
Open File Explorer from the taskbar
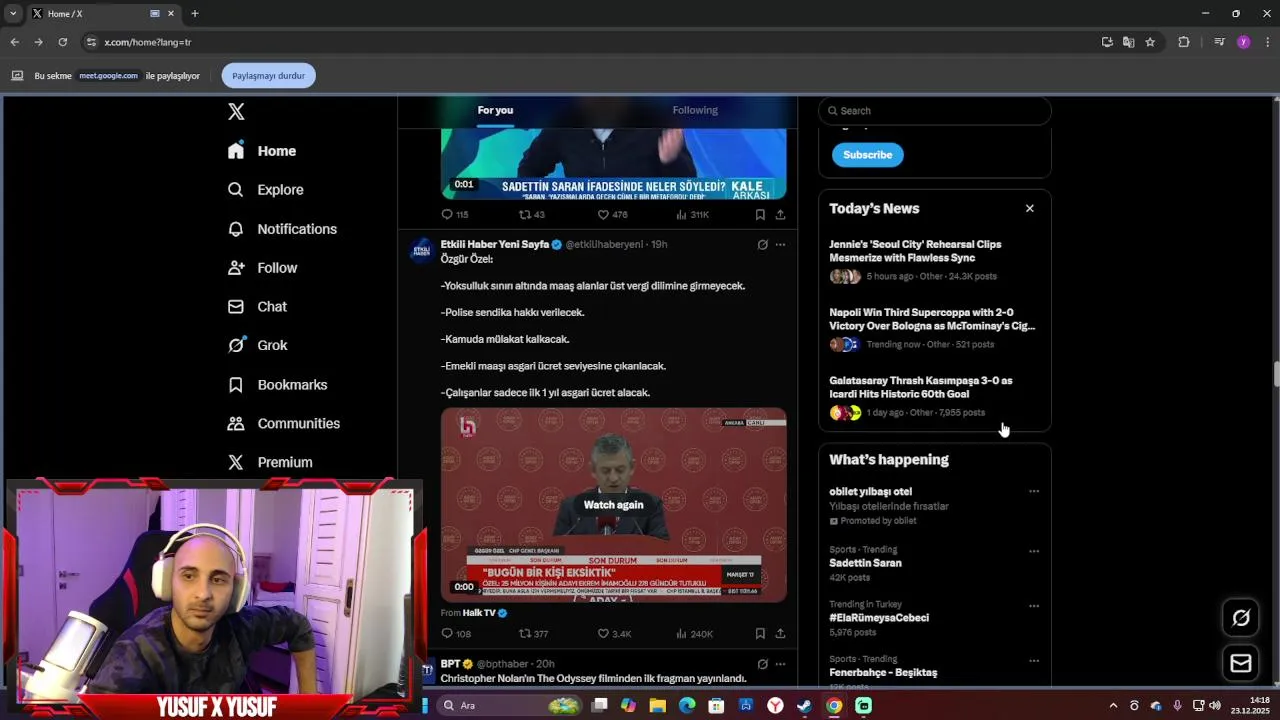coord(657,706)
